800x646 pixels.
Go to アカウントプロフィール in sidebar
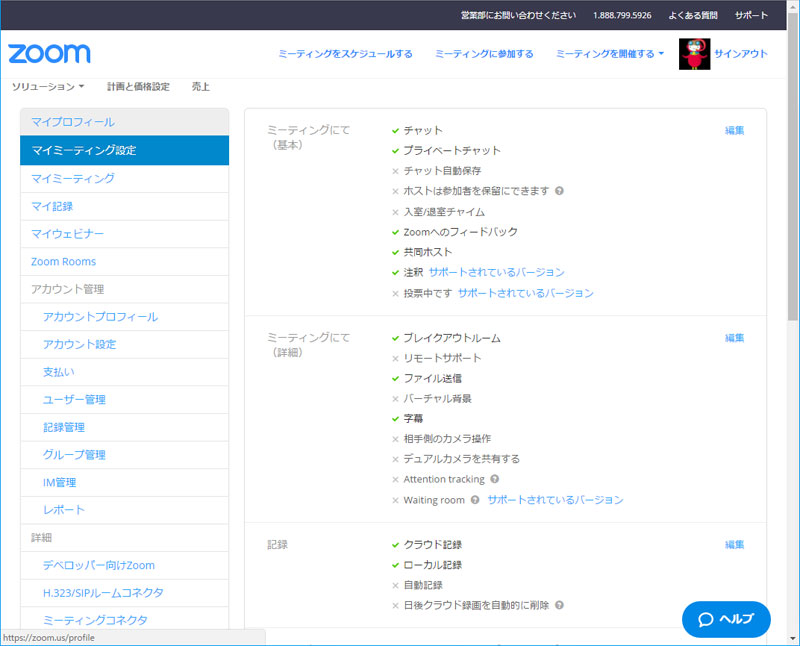(x=100, y=317)
